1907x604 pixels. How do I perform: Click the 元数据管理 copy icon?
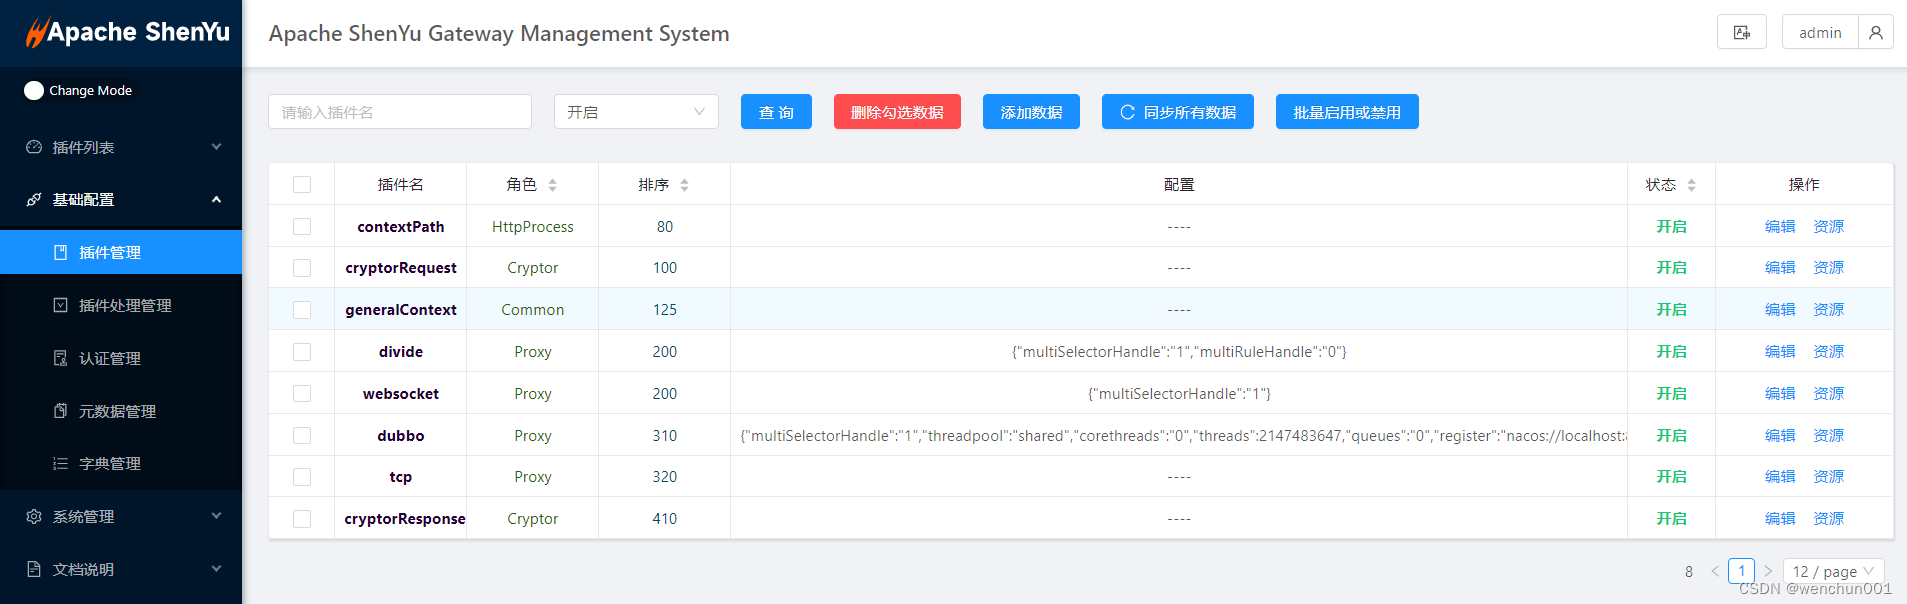click(x=61, y=411)
